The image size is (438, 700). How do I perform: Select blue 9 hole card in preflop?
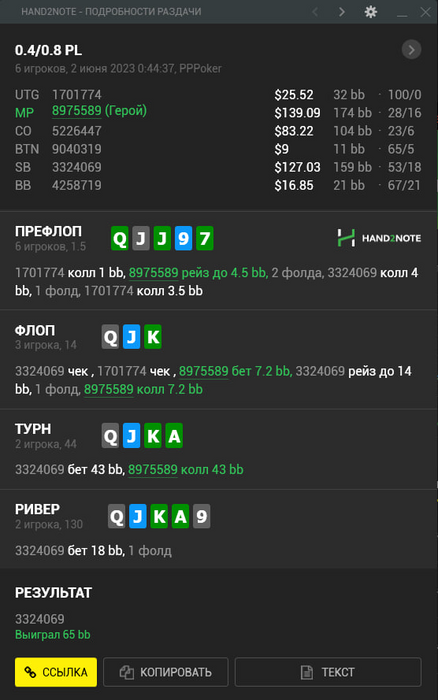[x=183, y=238]
